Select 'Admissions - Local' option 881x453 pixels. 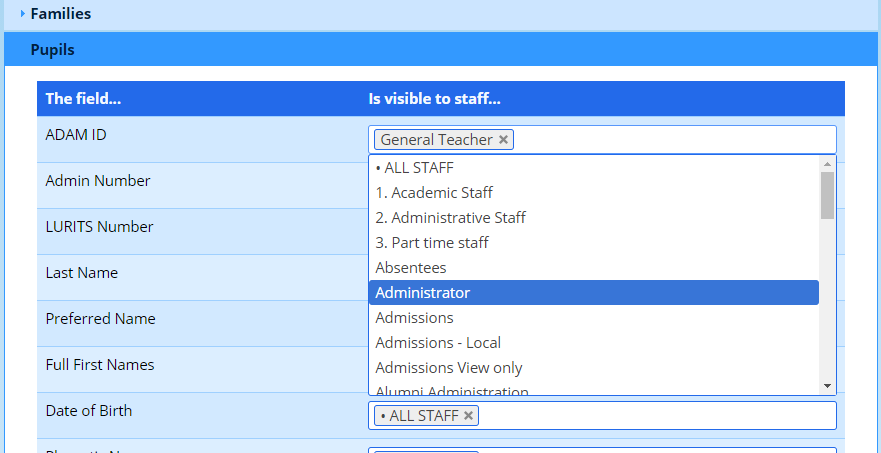click(x=438, y=343)
